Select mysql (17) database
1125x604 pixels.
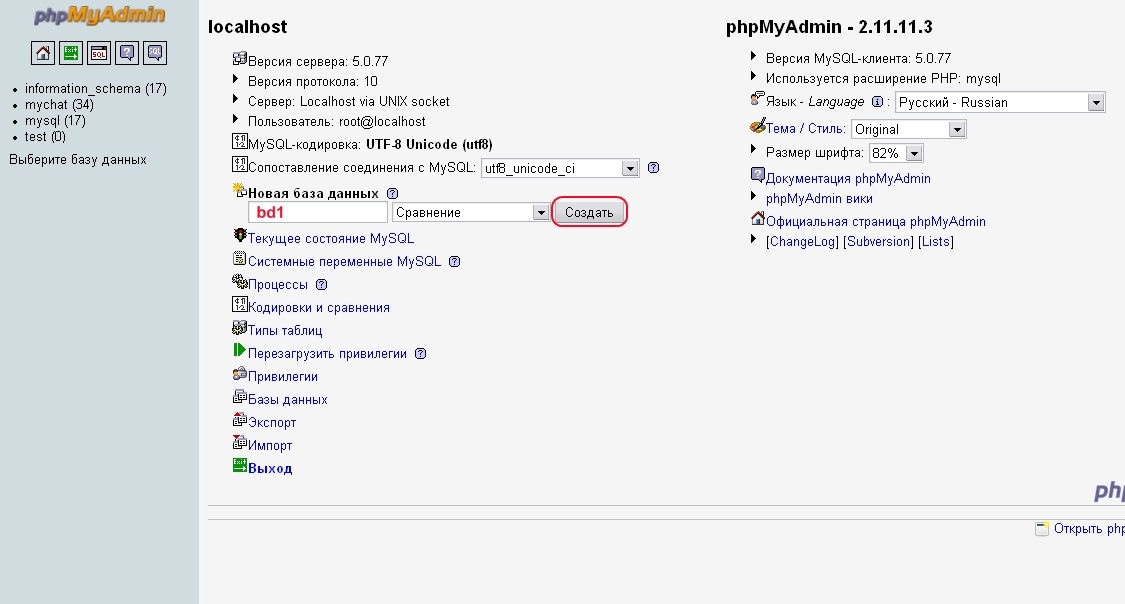click(55, 121)
